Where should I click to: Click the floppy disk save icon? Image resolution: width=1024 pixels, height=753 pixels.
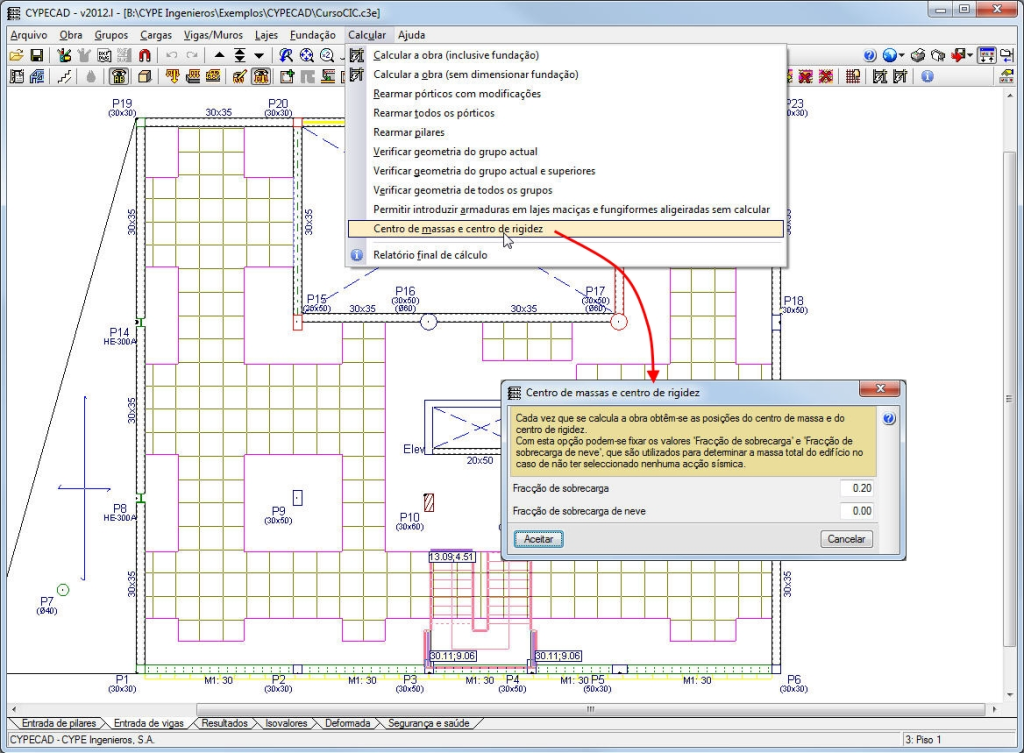(37, 56)
